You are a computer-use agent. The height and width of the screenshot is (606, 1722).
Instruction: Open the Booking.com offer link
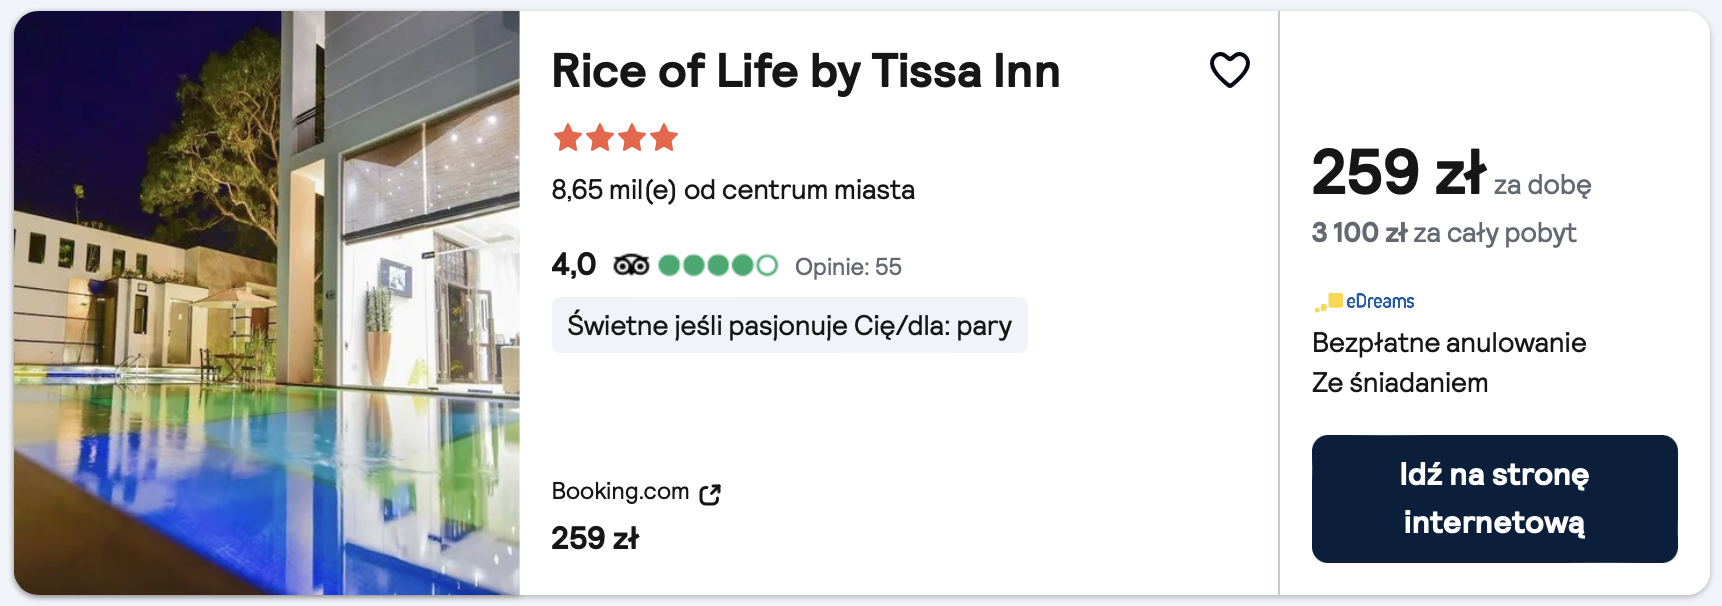click(620, 491)
